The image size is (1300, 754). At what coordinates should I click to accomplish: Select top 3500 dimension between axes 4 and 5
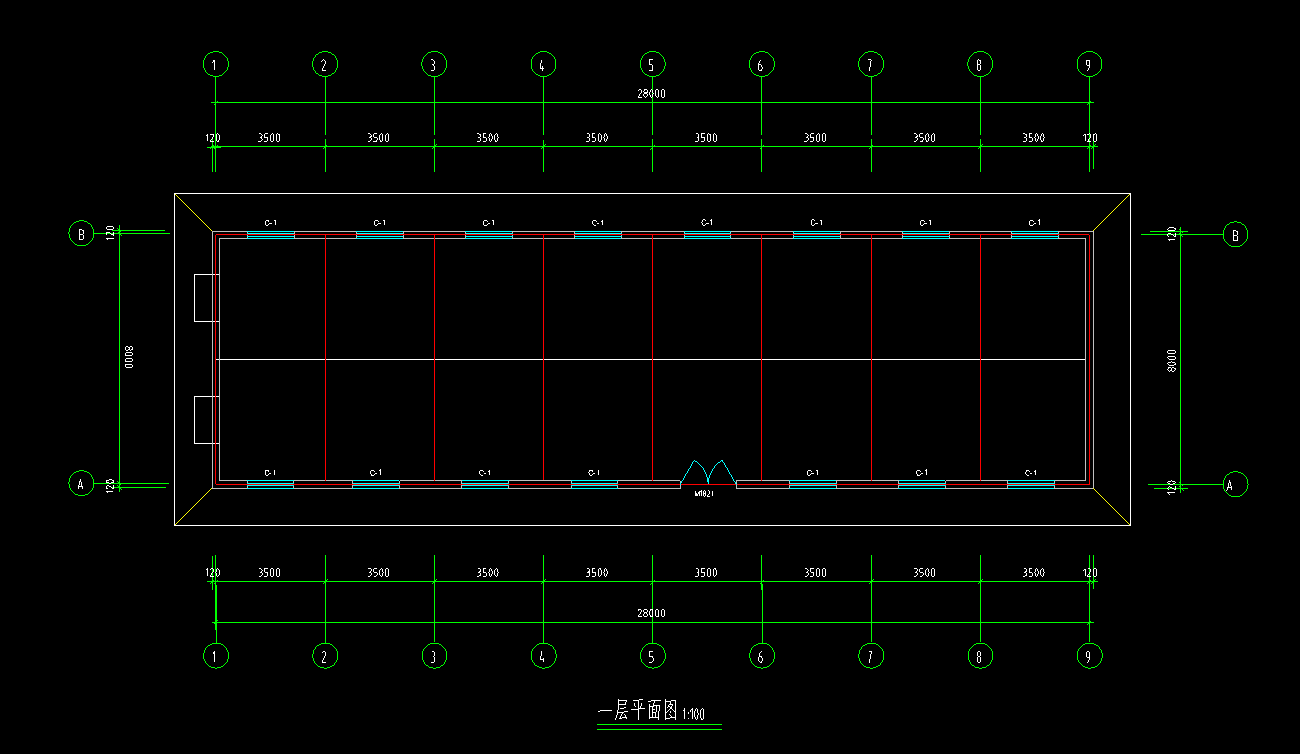[x=597, y=137]
